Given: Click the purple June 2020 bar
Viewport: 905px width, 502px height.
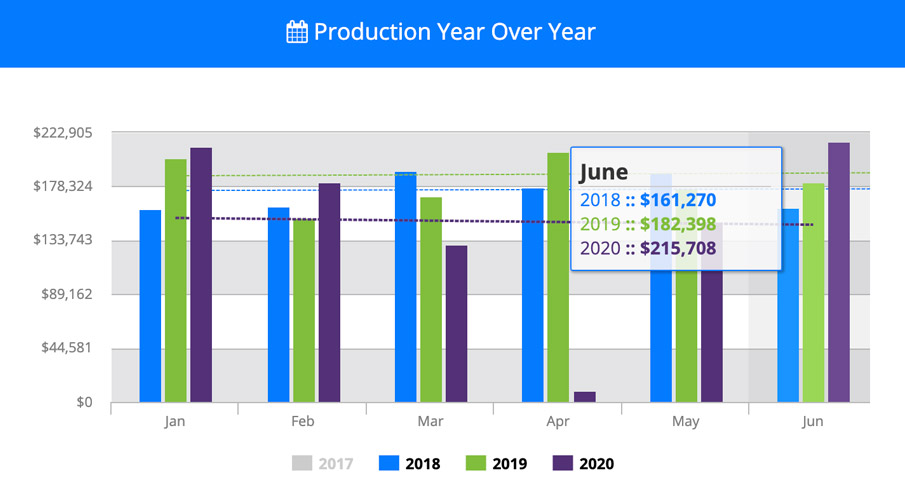Looking at the screenshot, I should point(839,273).
